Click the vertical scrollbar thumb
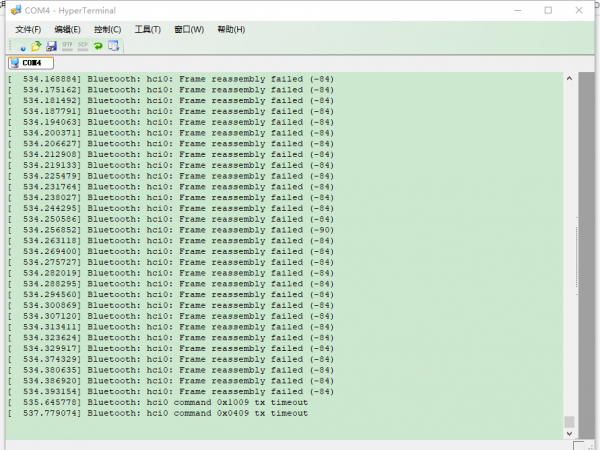 [570, 421]
